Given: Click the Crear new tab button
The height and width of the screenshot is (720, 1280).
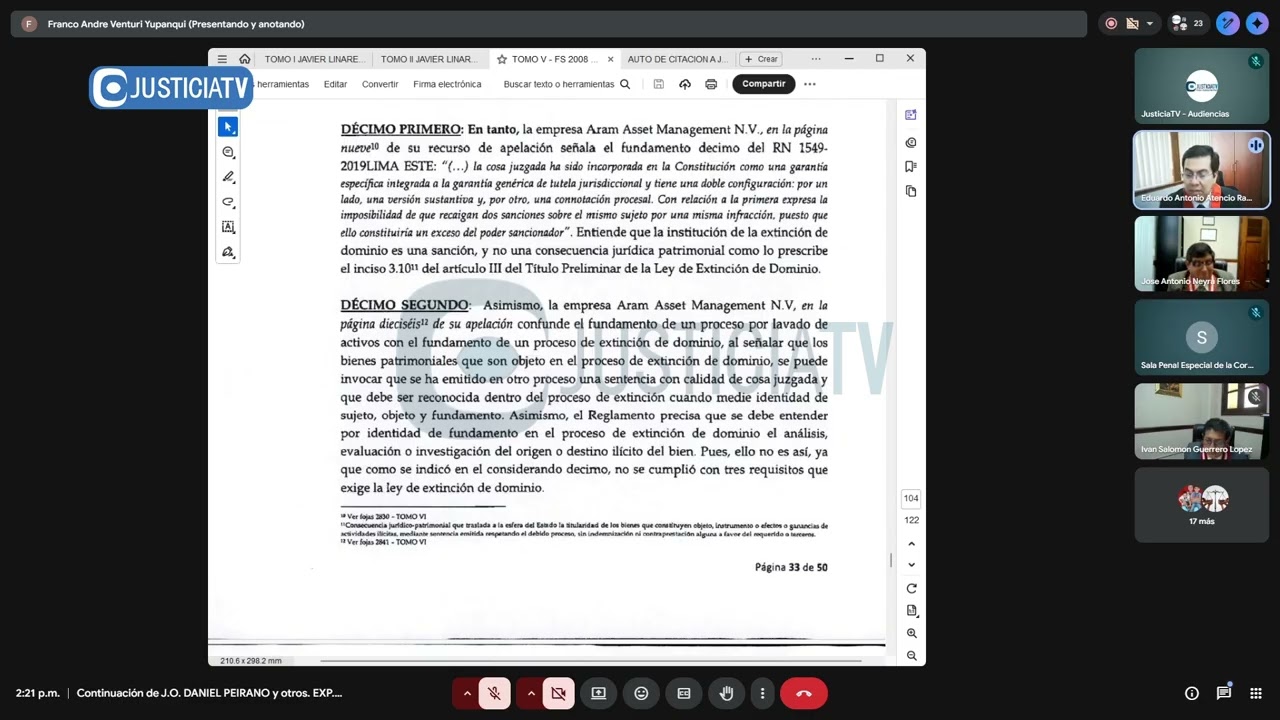Looking at the screenshot, I should [x=761, y=59].
